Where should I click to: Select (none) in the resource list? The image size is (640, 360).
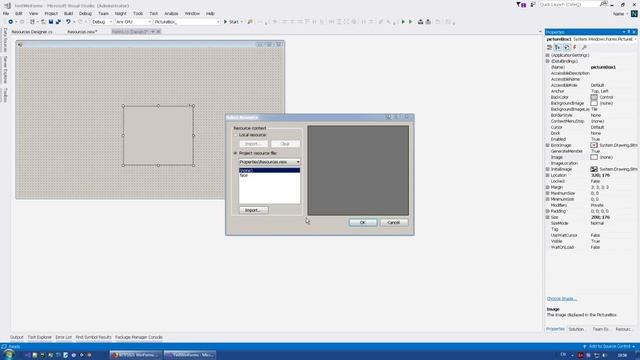point(269,170)
